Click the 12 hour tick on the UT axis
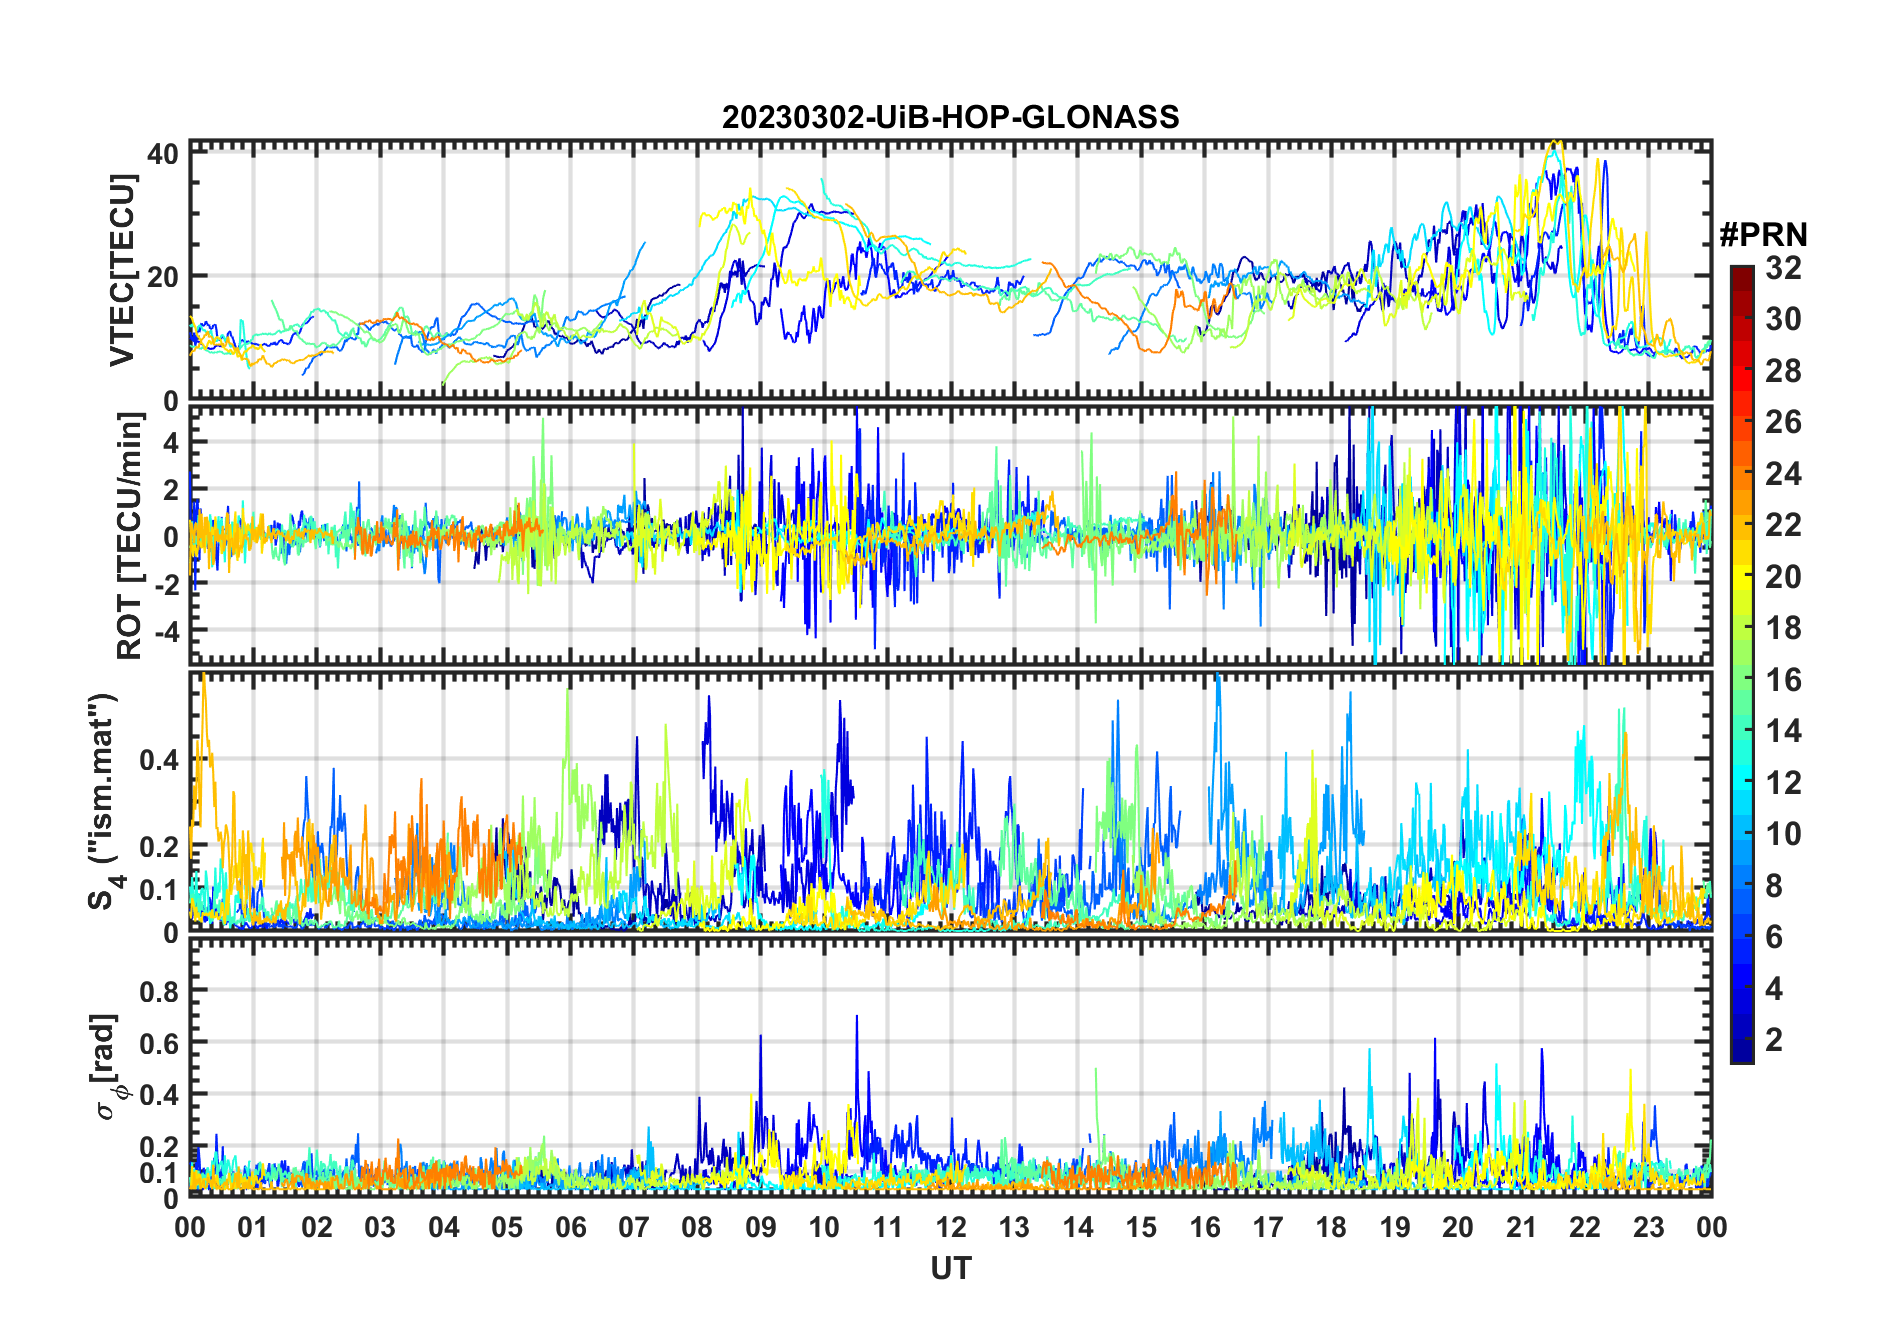The height and width of the screenshot is (1330, 1902). [951, 1227]
